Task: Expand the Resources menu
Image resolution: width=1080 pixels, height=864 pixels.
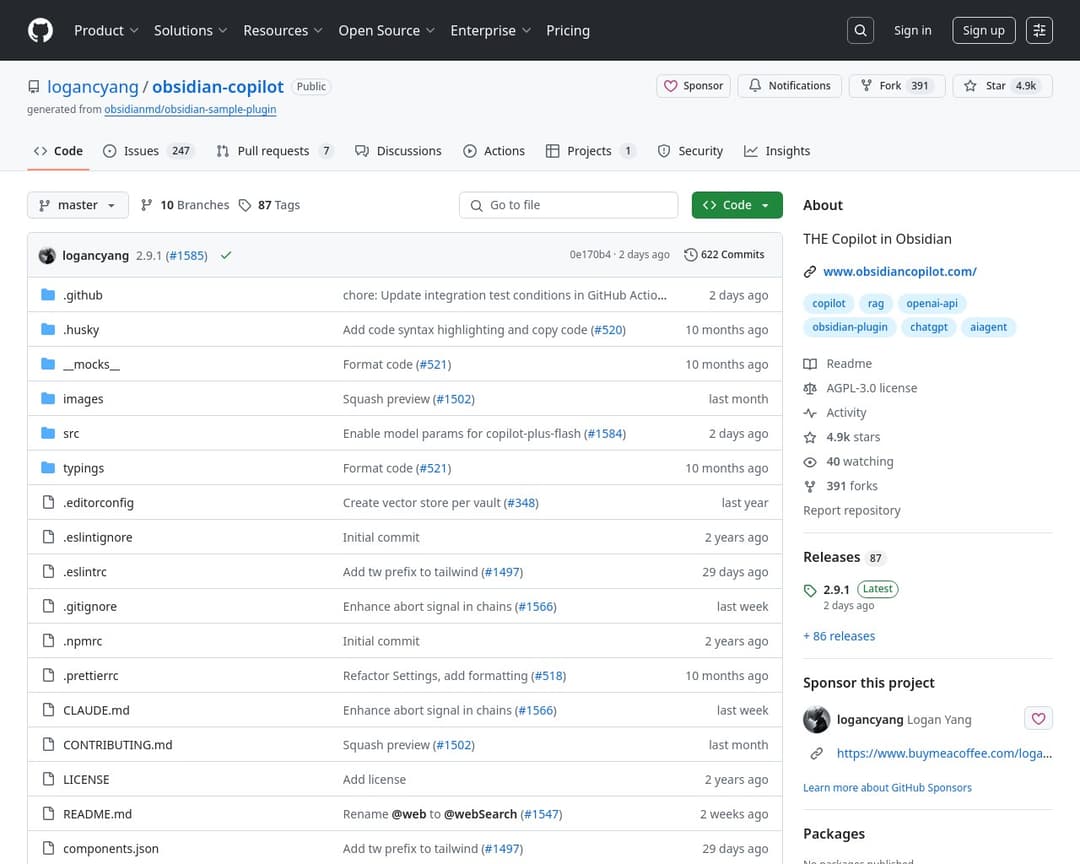Action: click(x=282, y=30)
